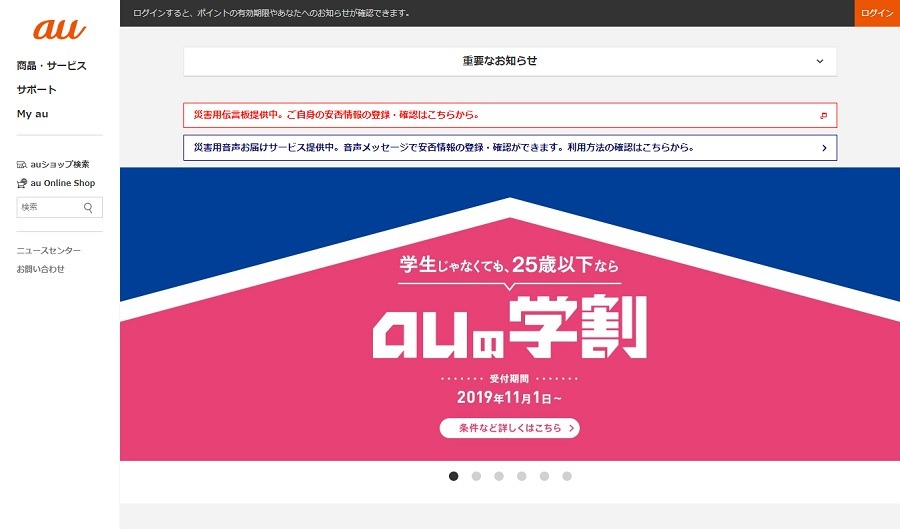Switch to the second carousel slide dot
Viewport: 900px width, 529px height.
point(476,476)
